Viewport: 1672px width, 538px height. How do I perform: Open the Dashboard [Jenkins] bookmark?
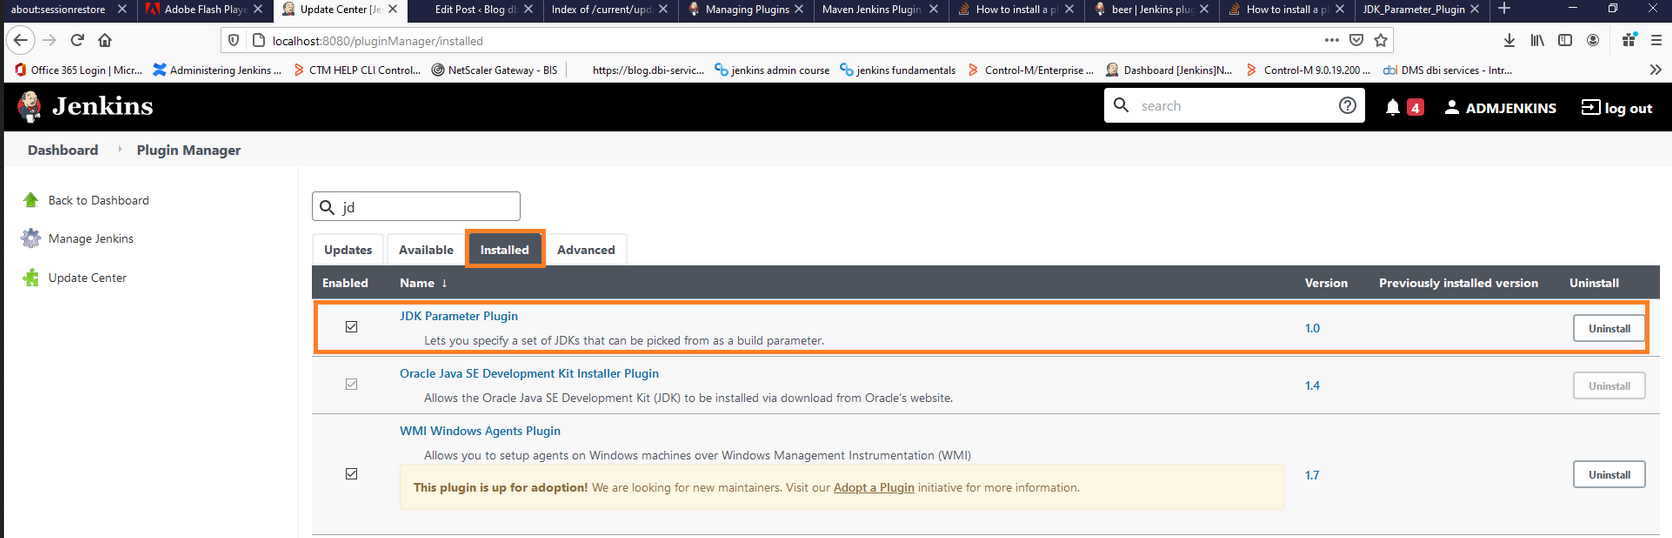coord(1169,70)
